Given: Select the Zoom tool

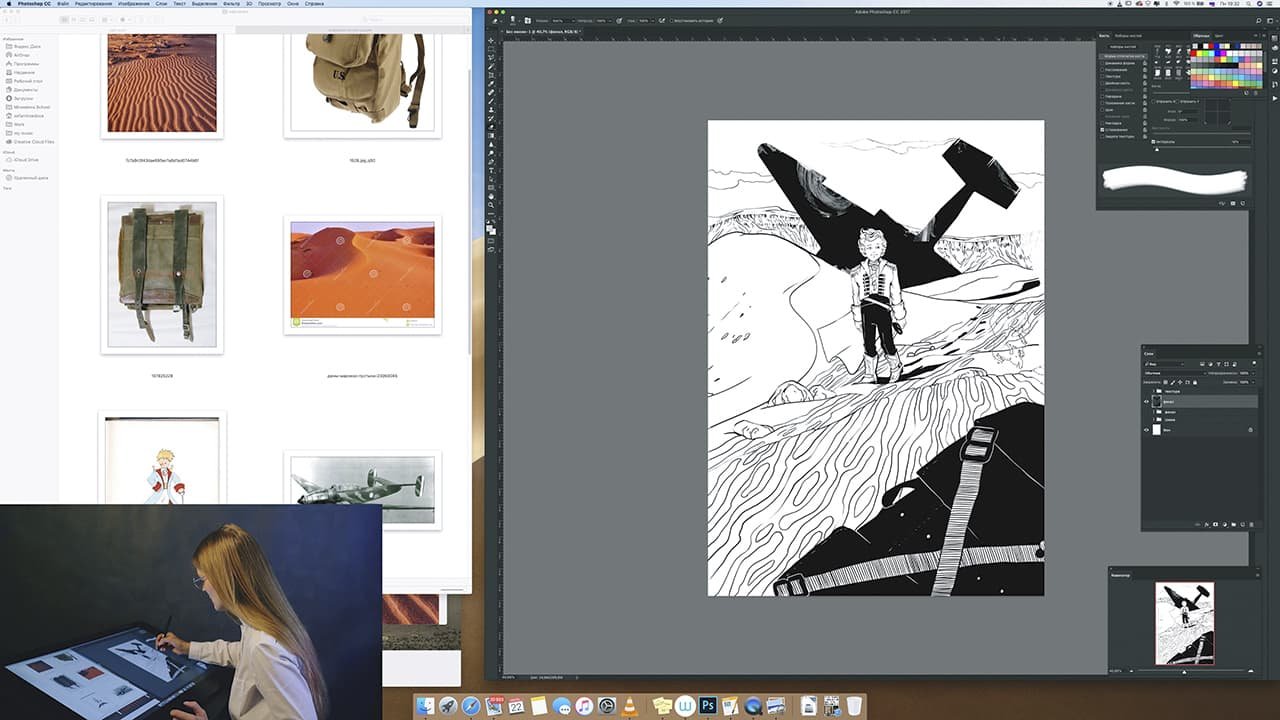Looking at the screenshot, I should [491, 205].
